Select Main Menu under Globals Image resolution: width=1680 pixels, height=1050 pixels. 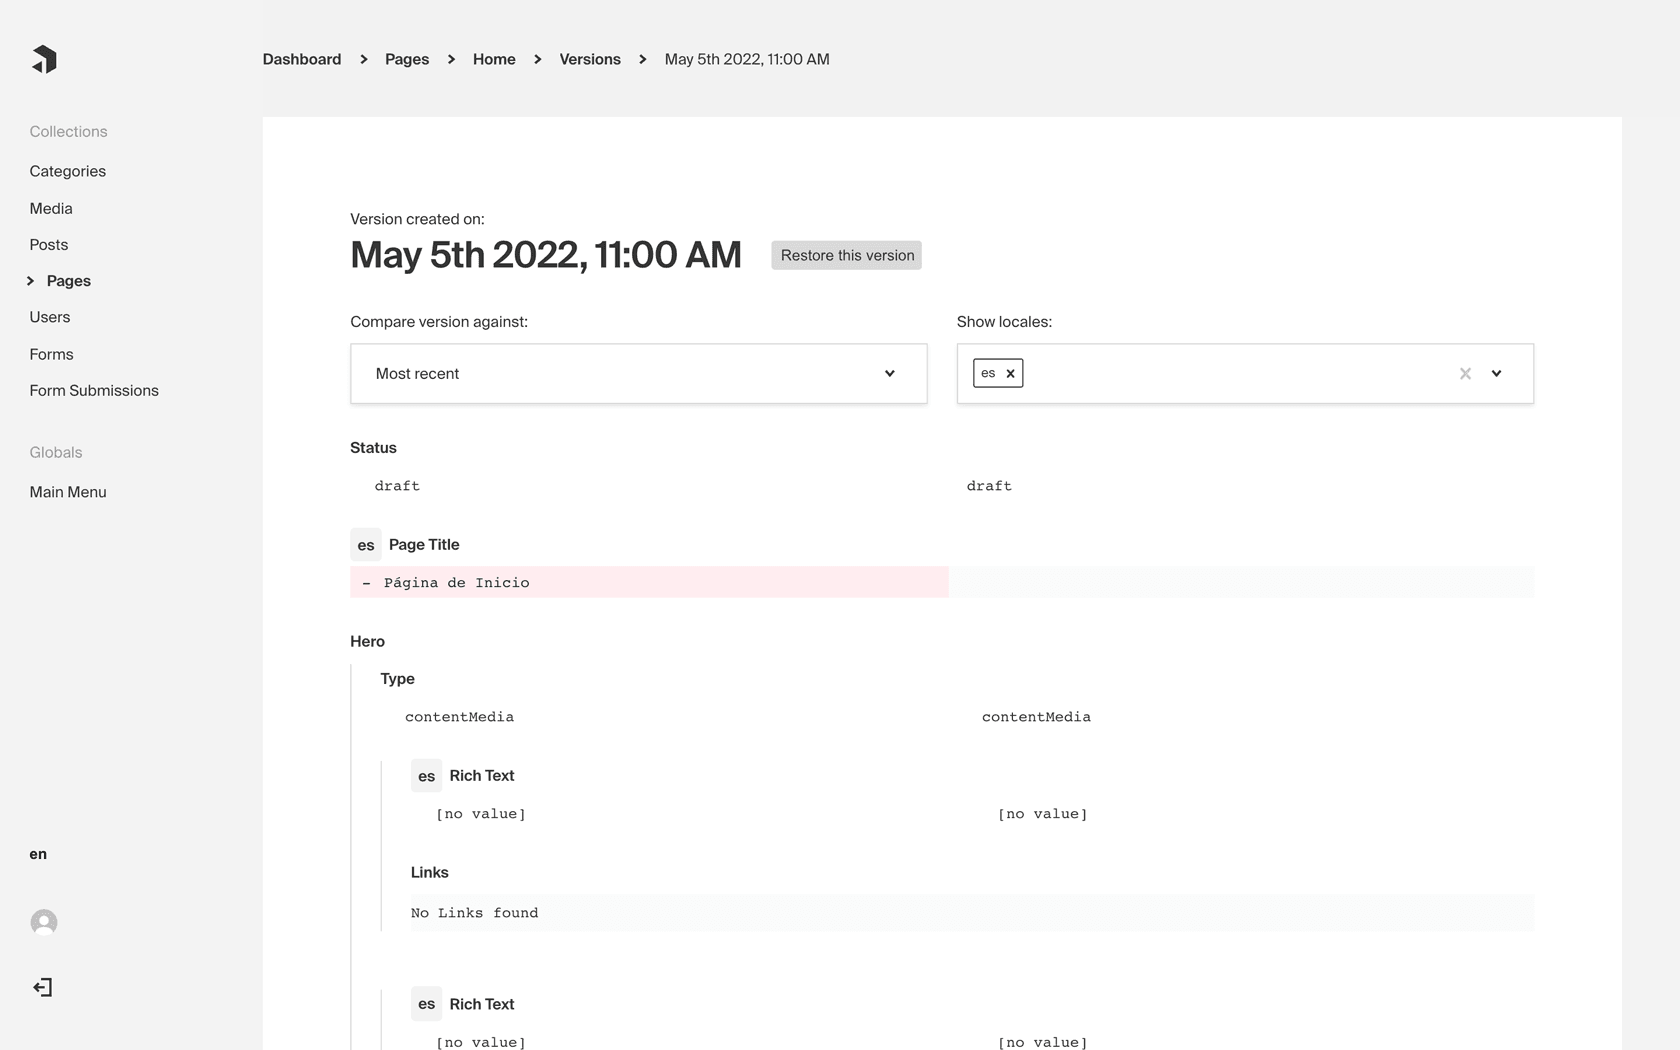pos(68,492)
